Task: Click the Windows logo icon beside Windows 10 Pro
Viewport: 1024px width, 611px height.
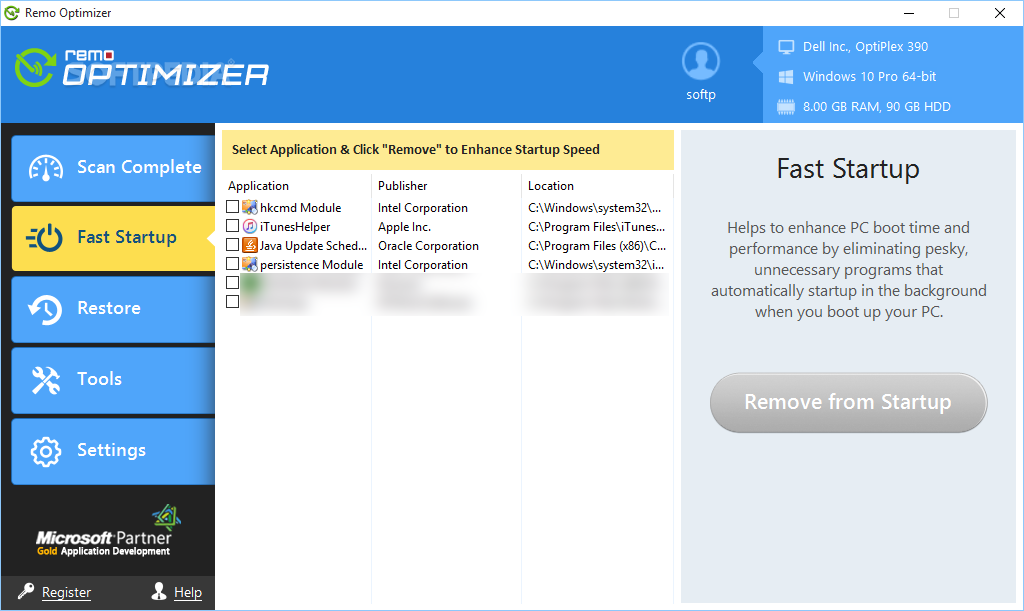Action: click(786, 77)
